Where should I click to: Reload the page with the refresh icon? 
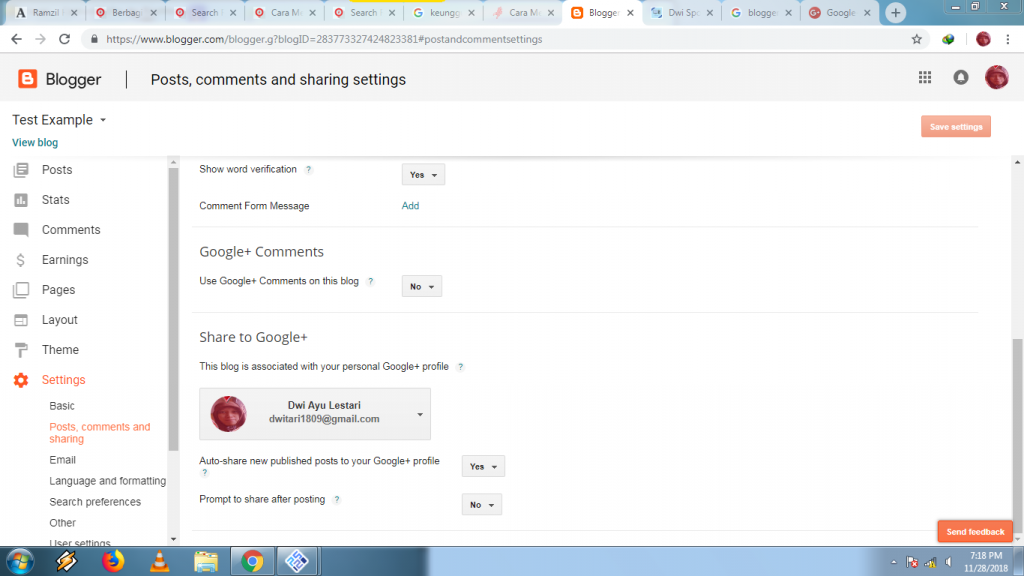[64, 39]
